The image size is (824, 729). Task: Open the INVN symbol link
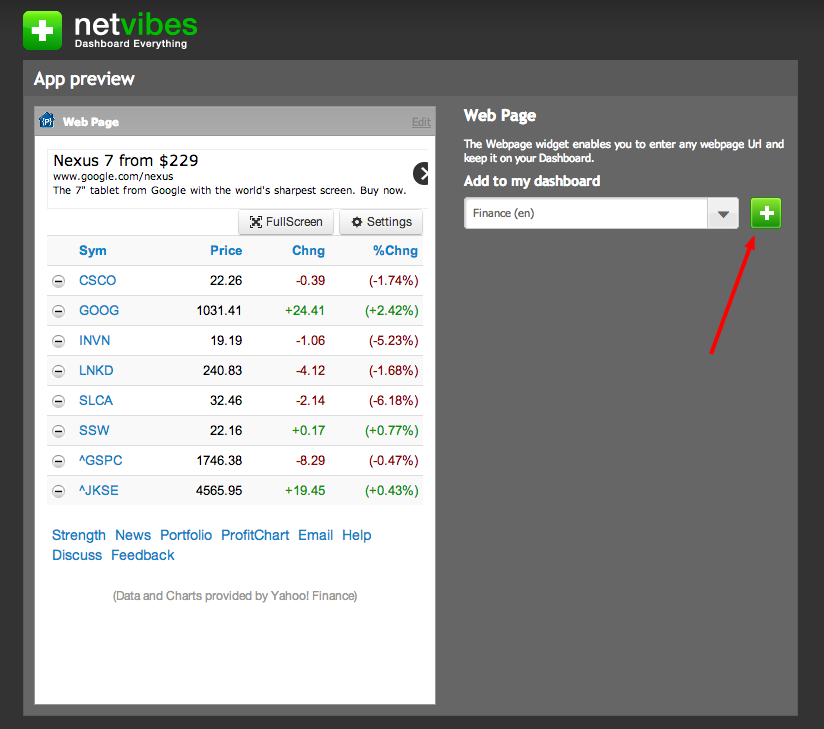click(95, 341)
